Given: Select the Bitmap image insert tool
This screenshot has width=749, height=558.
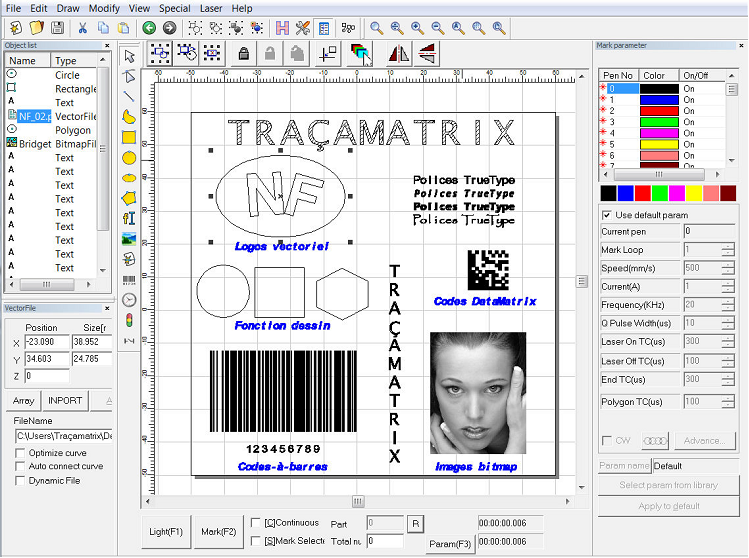Looking at the screenshot, I should click(129, 238).
